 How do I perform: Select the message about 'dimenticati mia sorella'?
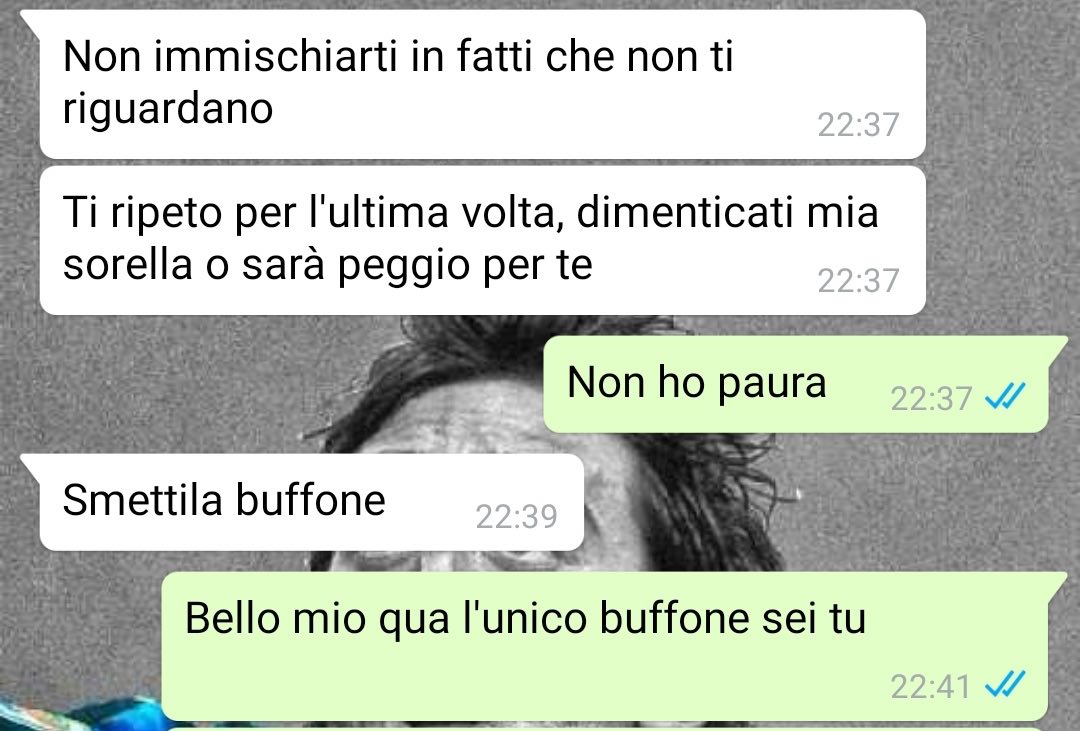(x=482, y=240)
